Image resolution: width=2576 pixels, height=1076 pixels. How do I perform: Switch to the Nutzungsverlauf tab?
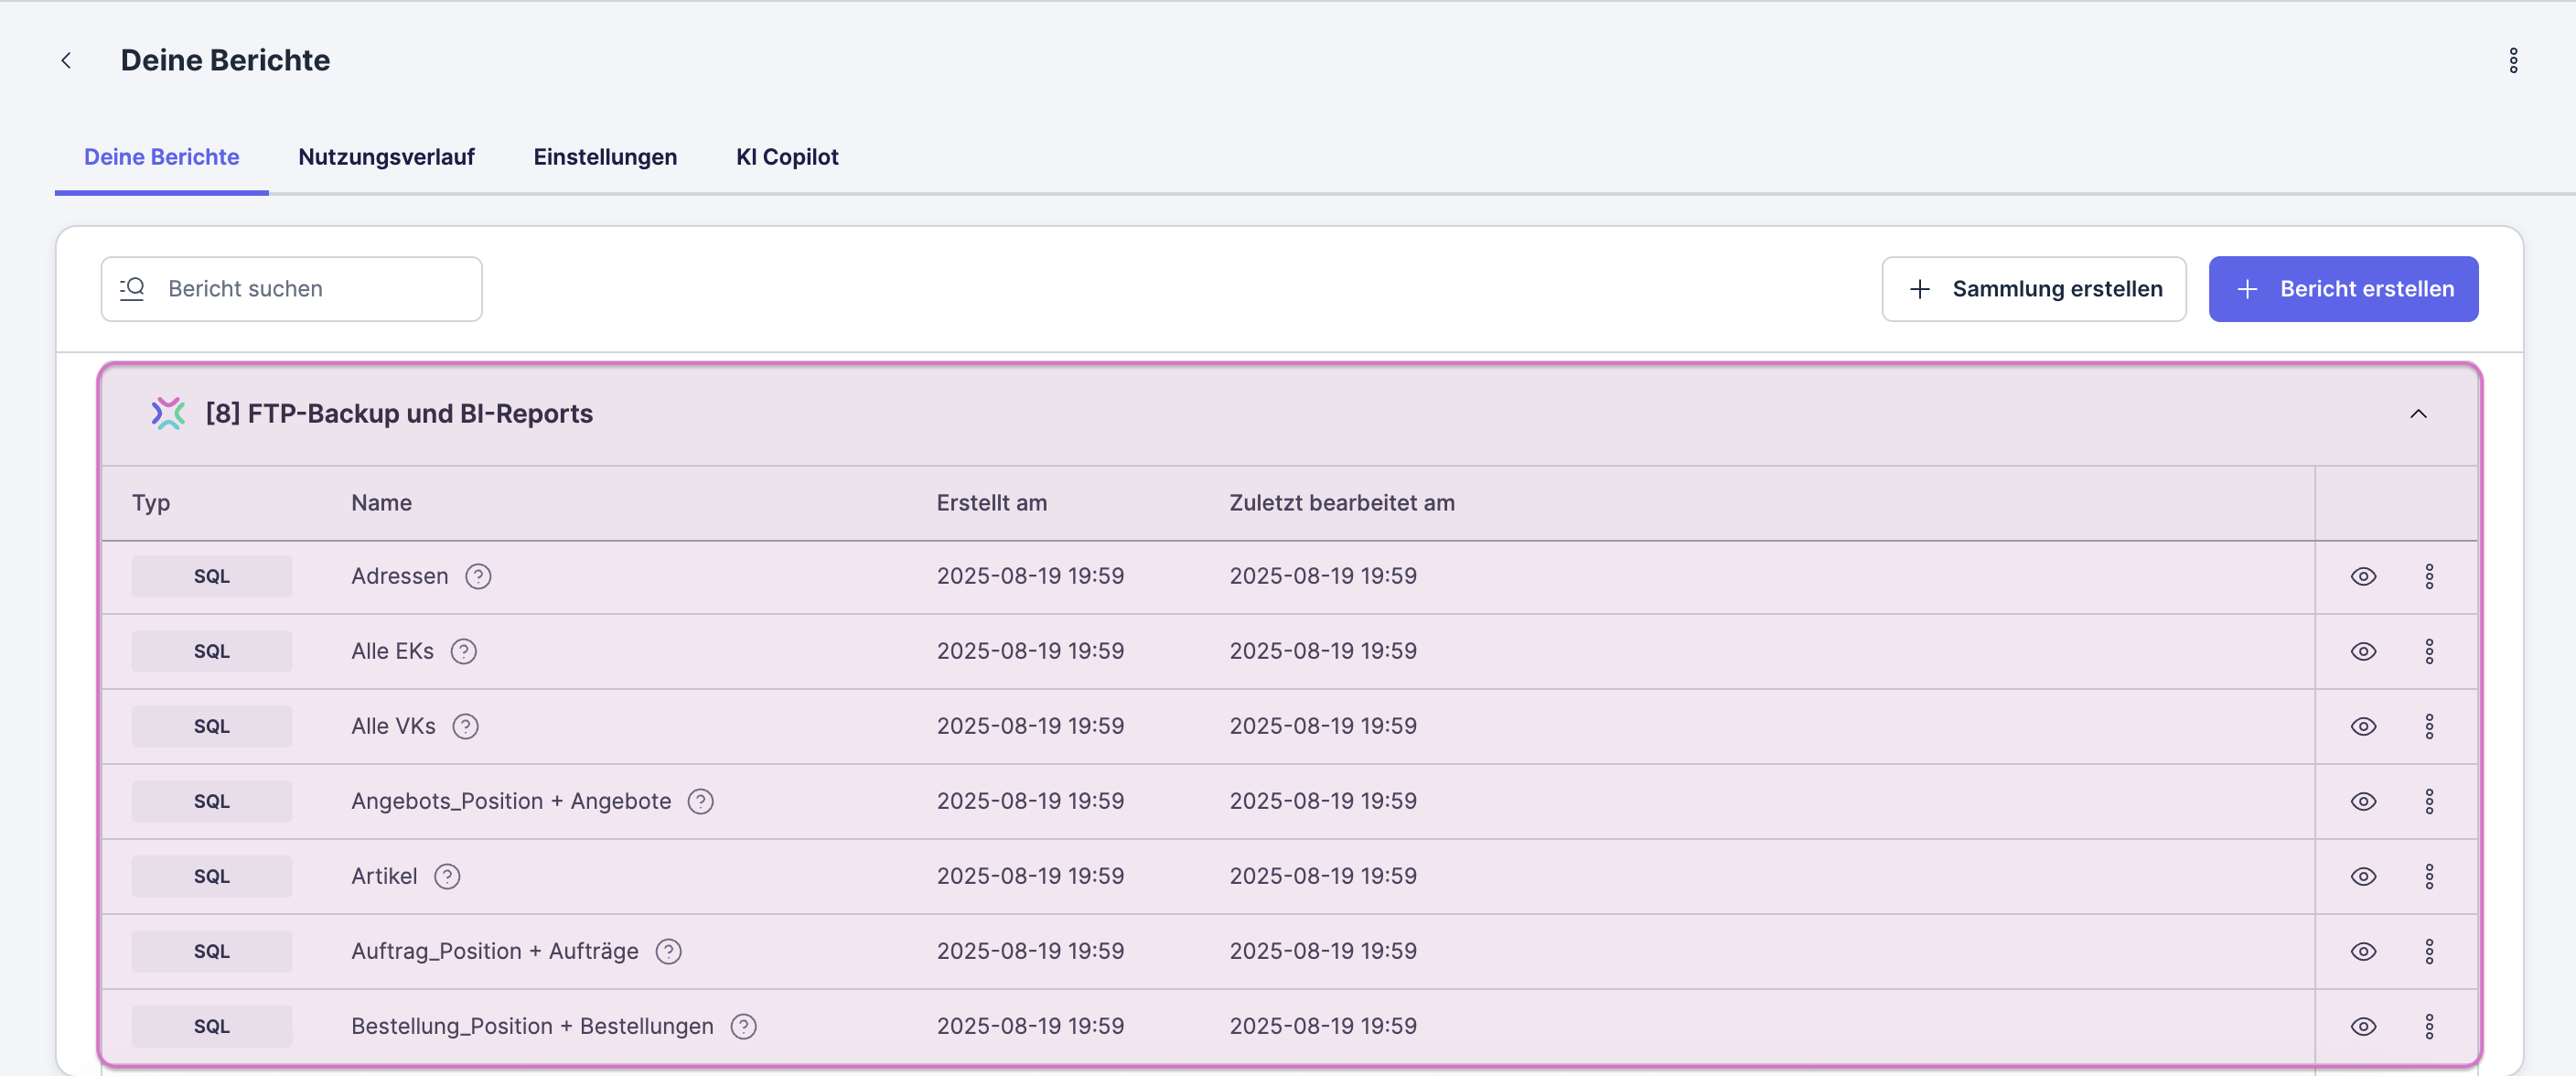tap(386, 157)
